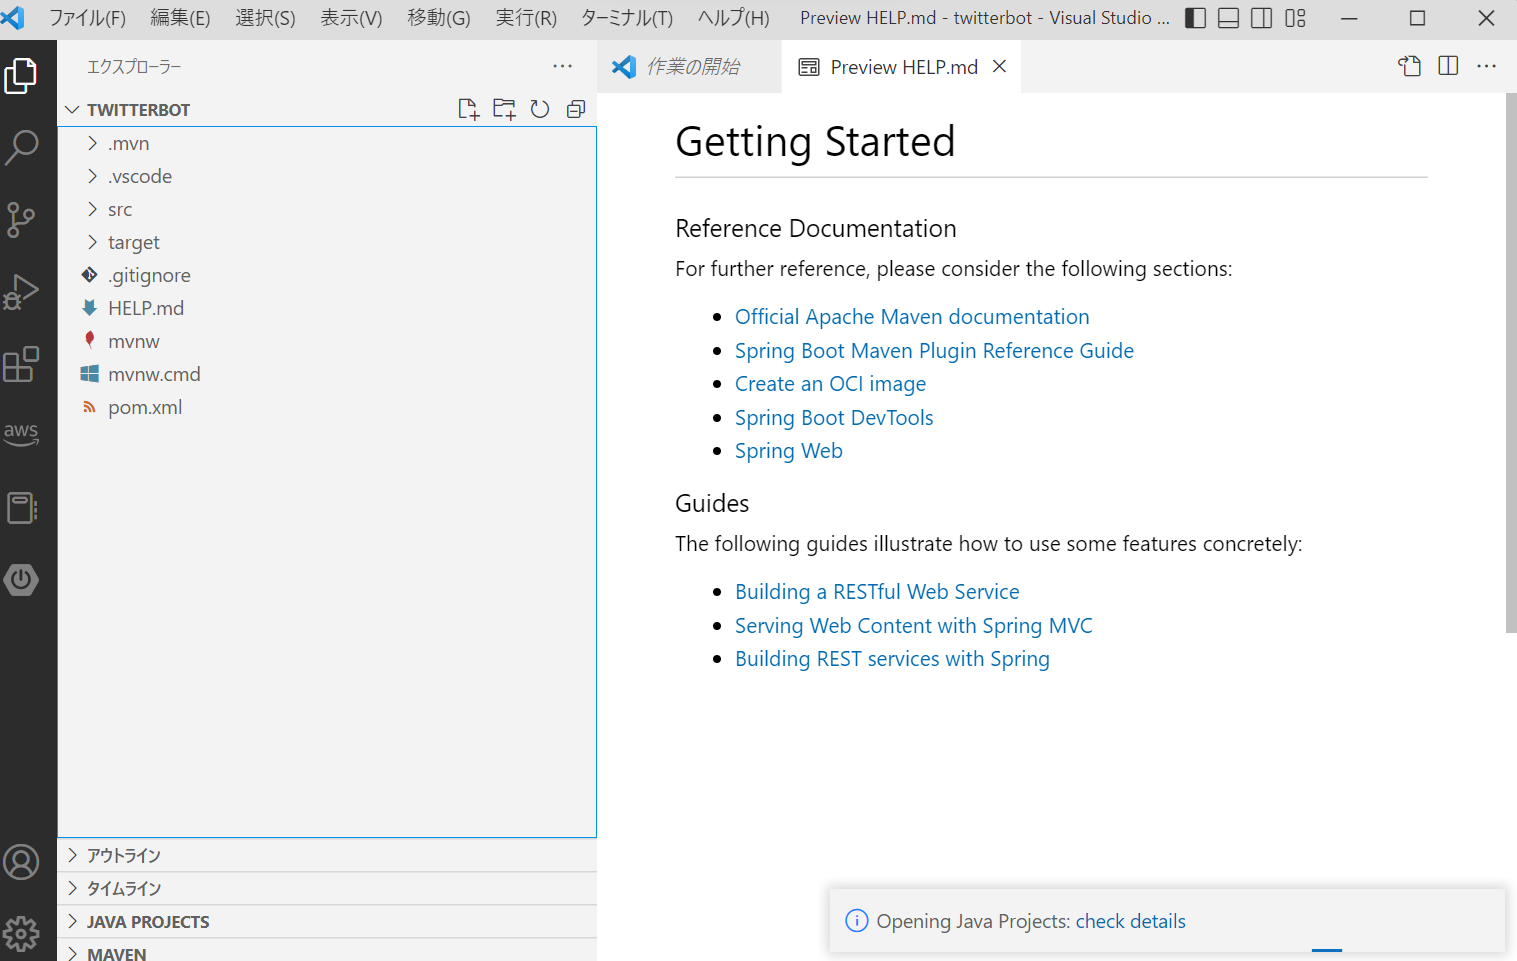Select the .gitignore file
This screenshot has height=961, width=1517.
click(x=327, y=275)
